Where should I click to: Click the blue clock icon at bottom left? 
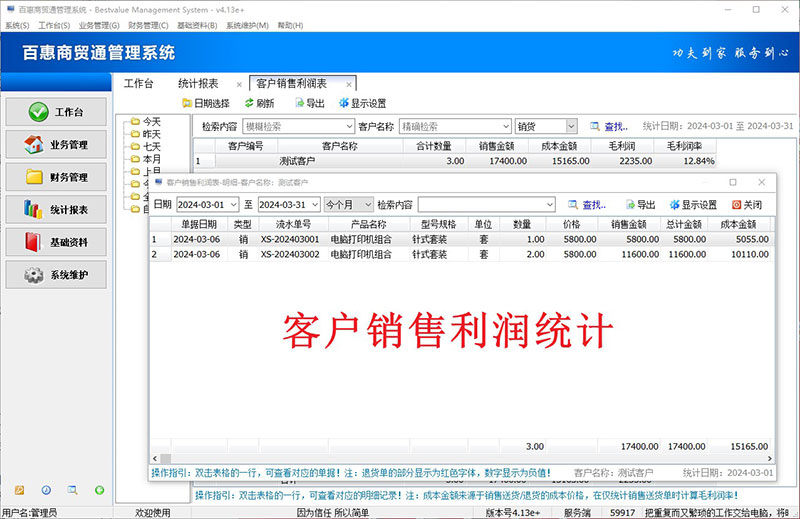46,490
